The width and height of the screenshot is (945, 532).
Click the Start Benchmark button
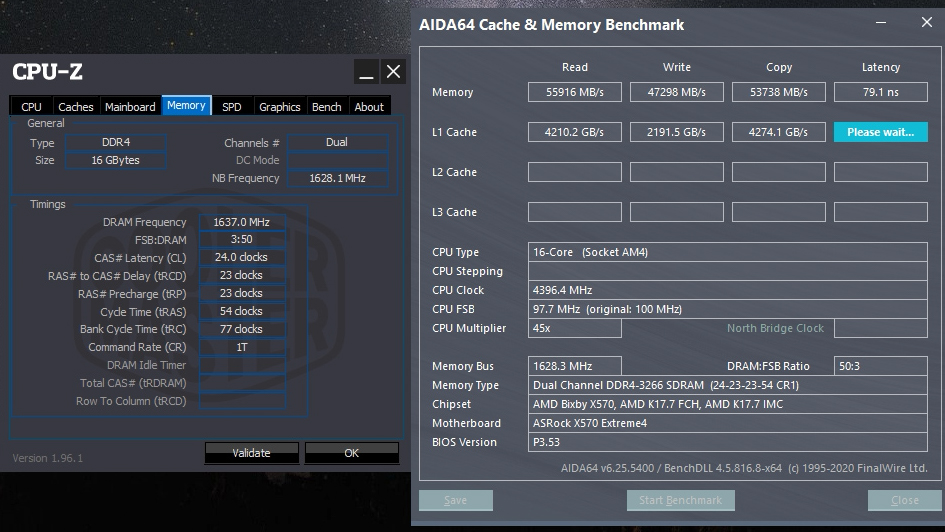[x=680, y=500]
